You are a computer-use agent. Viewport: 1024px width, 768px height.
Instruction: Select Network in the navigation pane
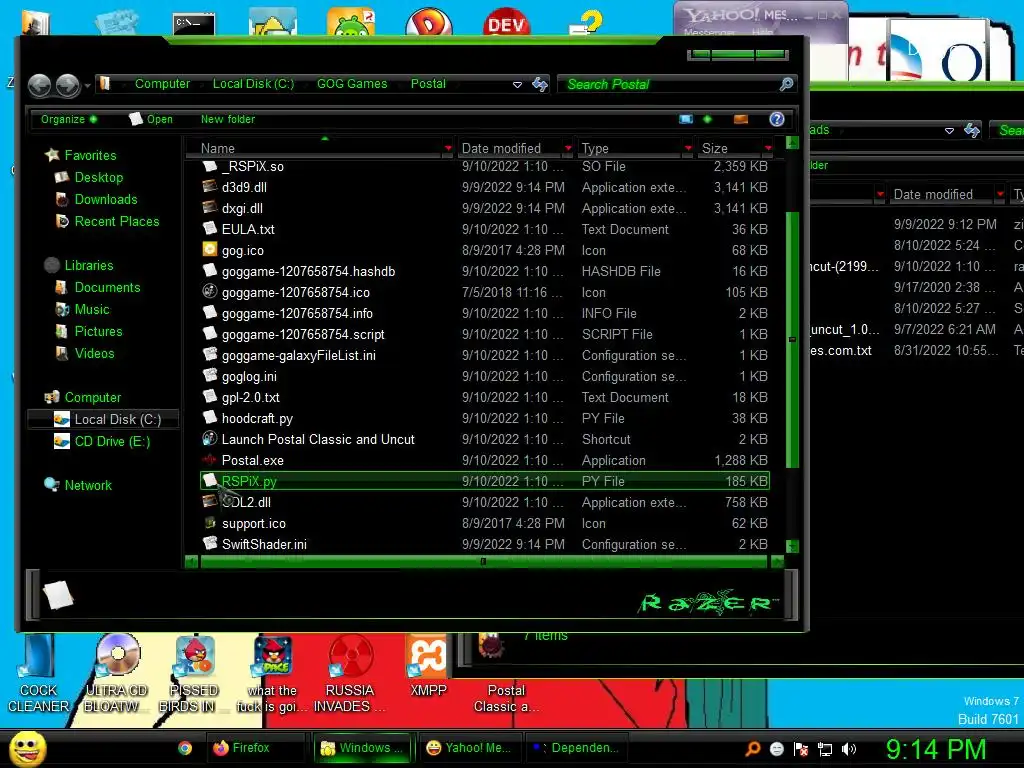(88, 485)
